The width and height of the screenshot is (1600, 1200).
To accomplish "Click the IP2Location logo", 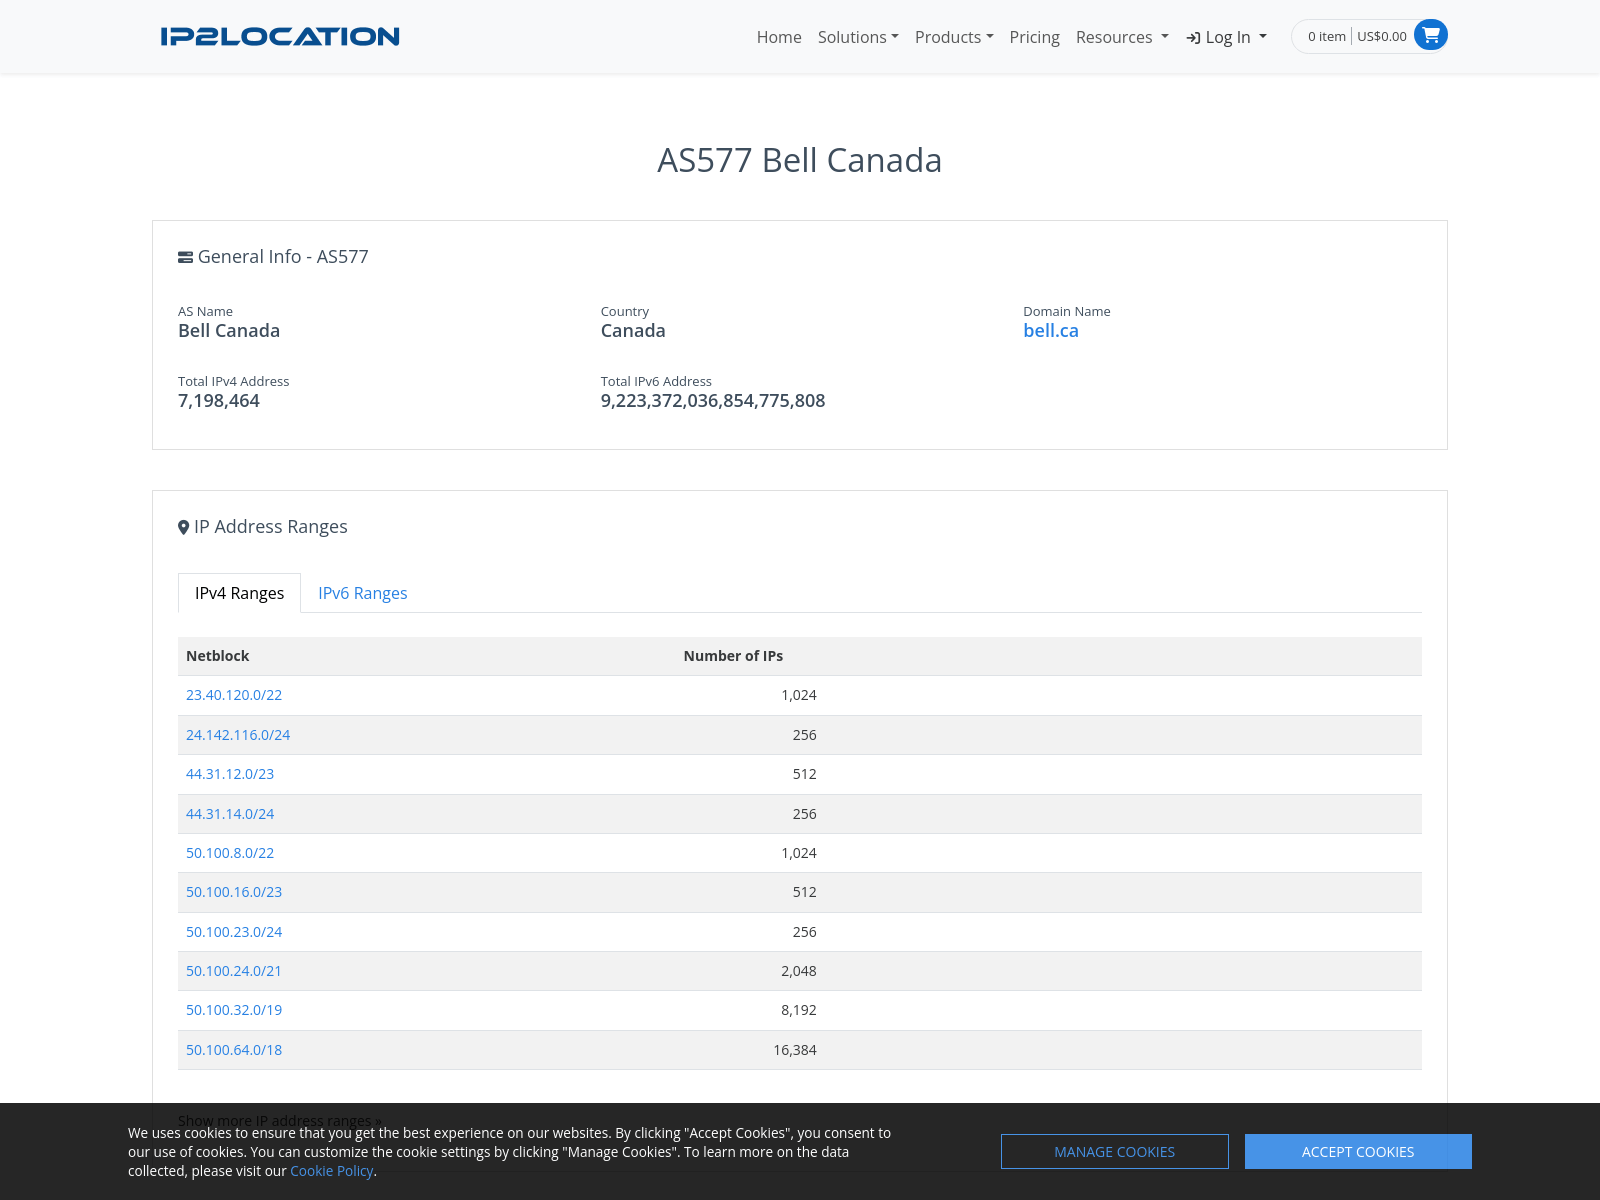I will click(280, 37).
